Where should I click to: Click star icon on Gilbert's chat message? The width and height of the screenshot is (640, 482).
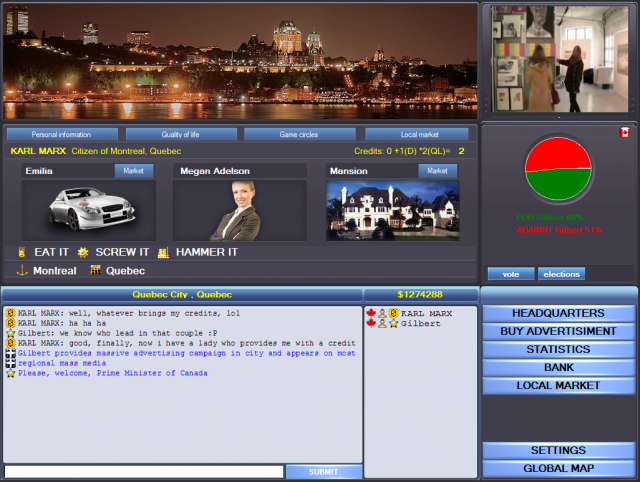pyautogui.click(x=11, y=333)
